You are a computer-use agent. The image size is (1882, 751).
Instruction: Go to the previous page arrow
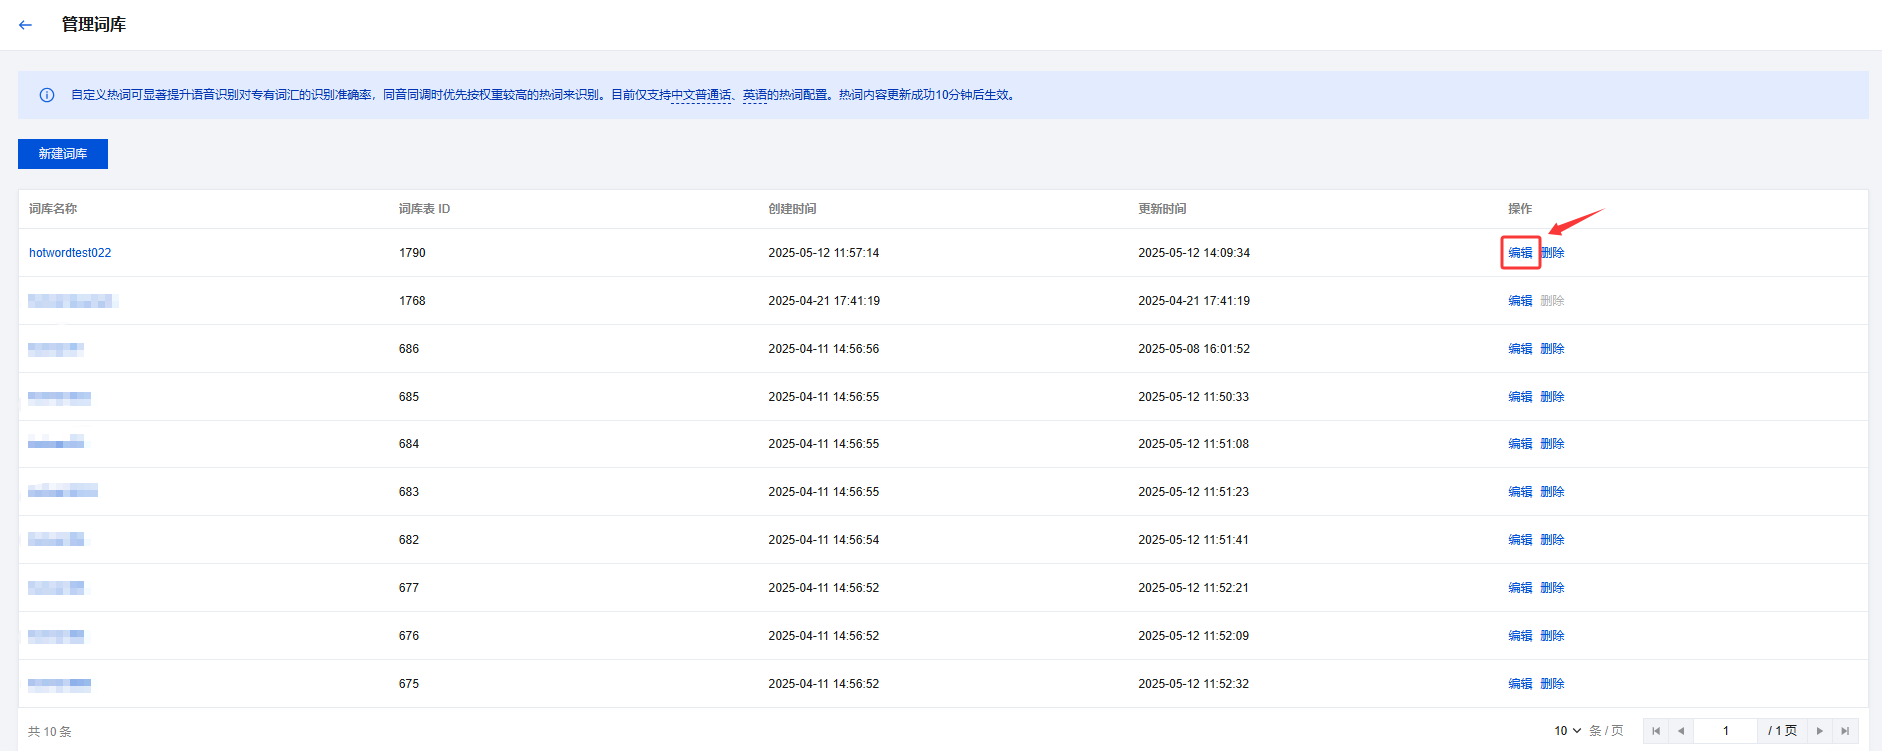tap(1681, 731)
